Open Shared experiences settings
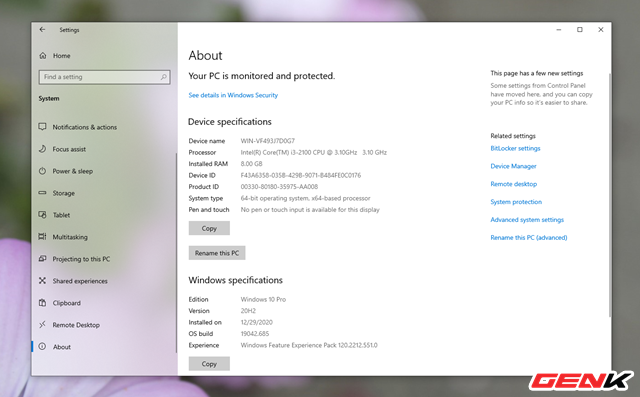 pyautogui.click(x=80, y=281)
